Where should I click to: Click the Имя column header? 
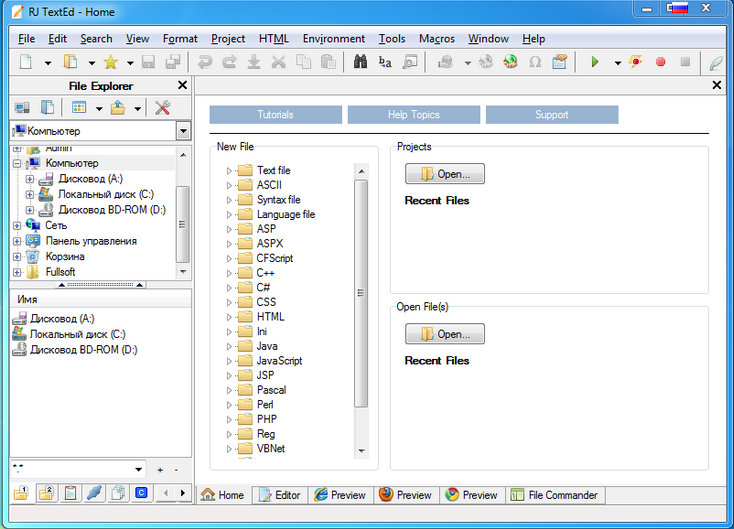[x=100, y=300]
